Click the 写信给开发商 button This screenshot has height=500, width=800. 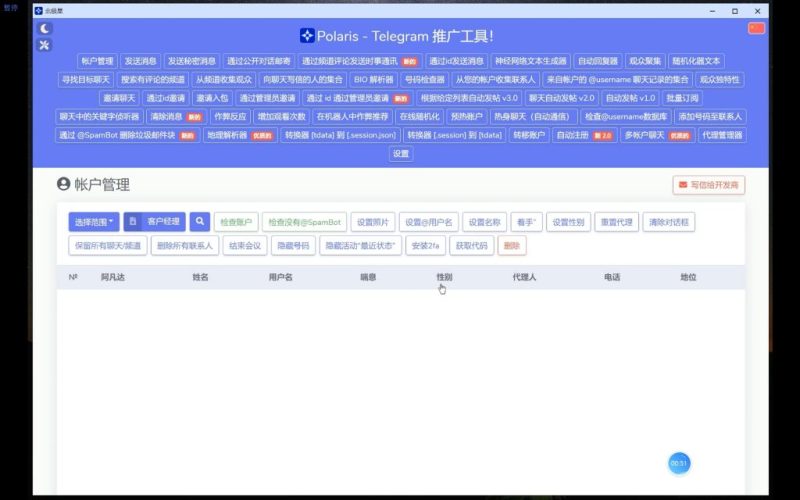(x=709, y=185)
